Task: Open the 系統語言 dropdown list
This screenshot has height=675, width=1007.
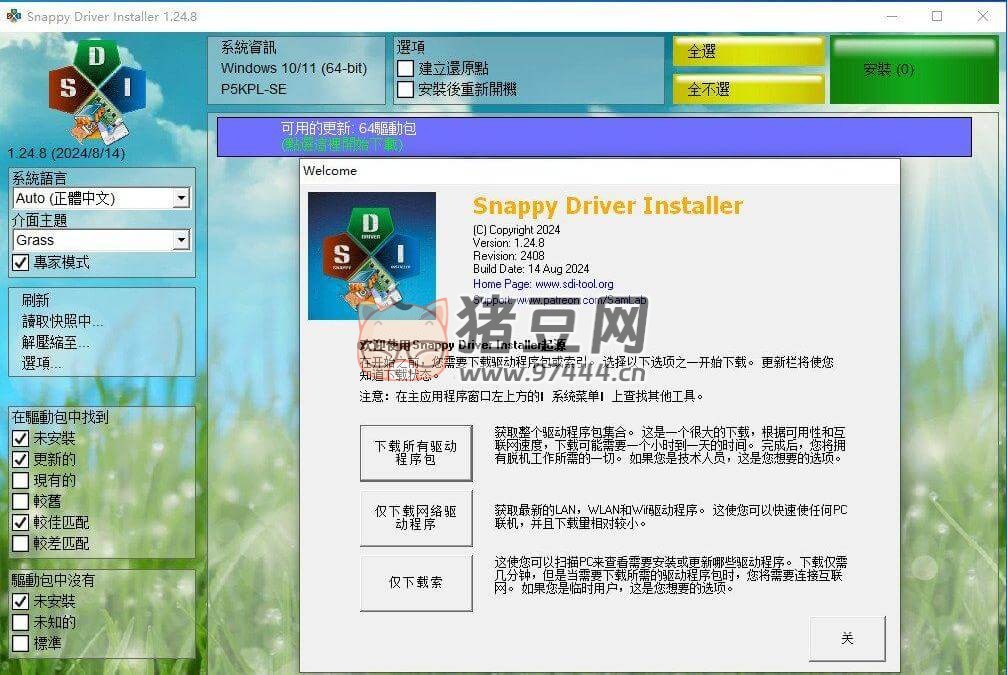Action: 181,198
